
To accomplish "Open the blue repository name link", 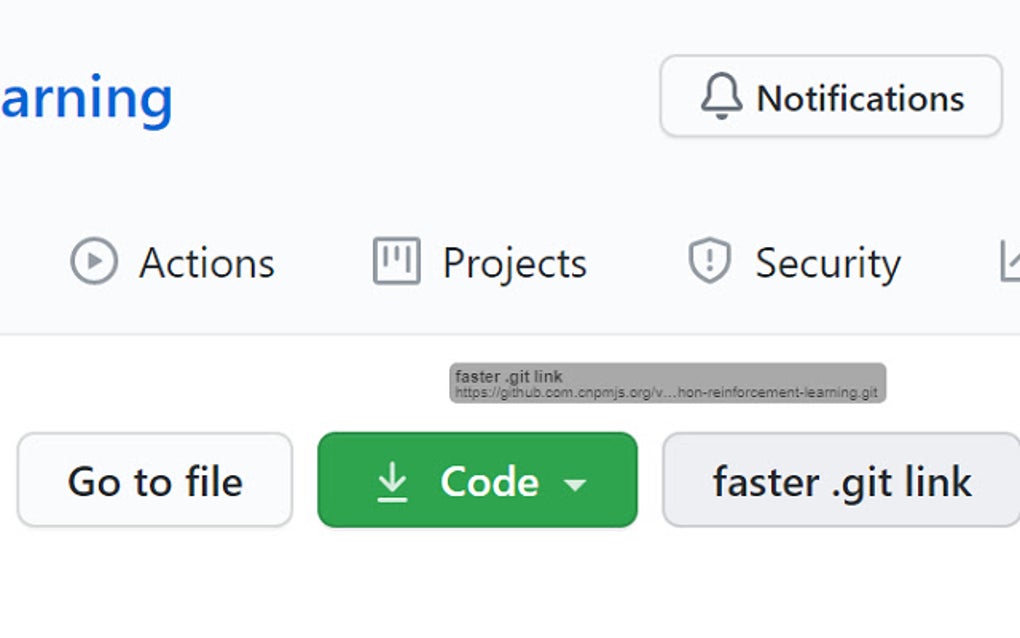I will click(x=86, y=98).
